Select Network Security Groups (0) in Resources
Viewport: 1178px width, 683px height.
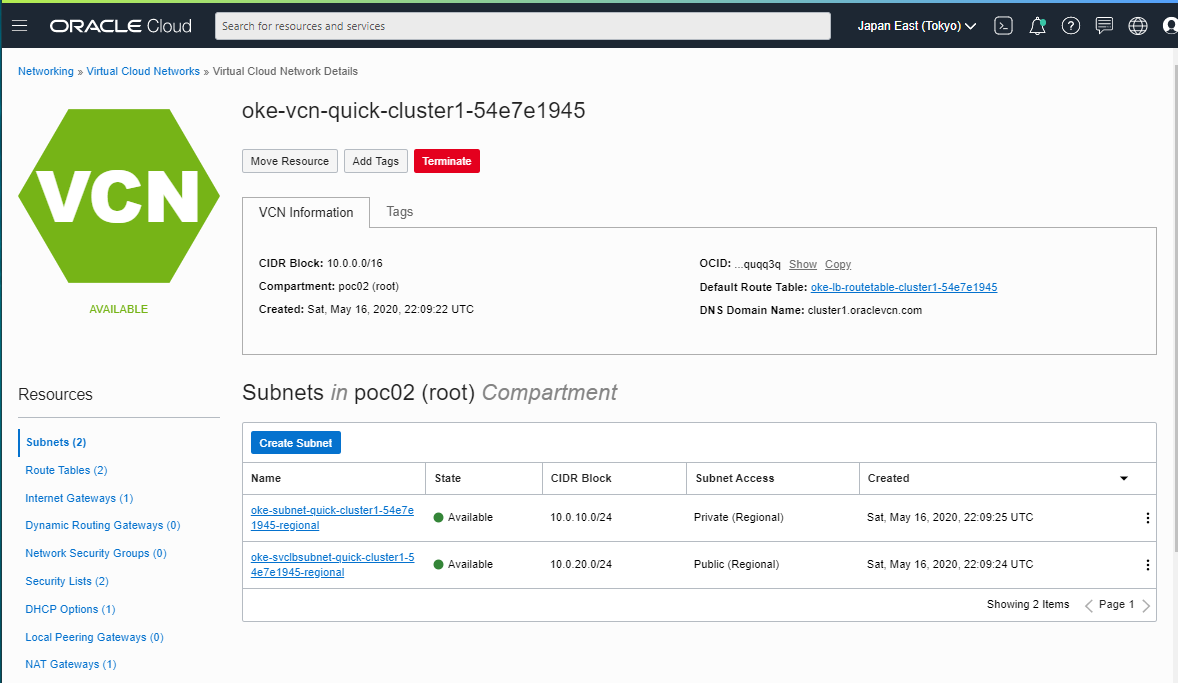point(96,553)
